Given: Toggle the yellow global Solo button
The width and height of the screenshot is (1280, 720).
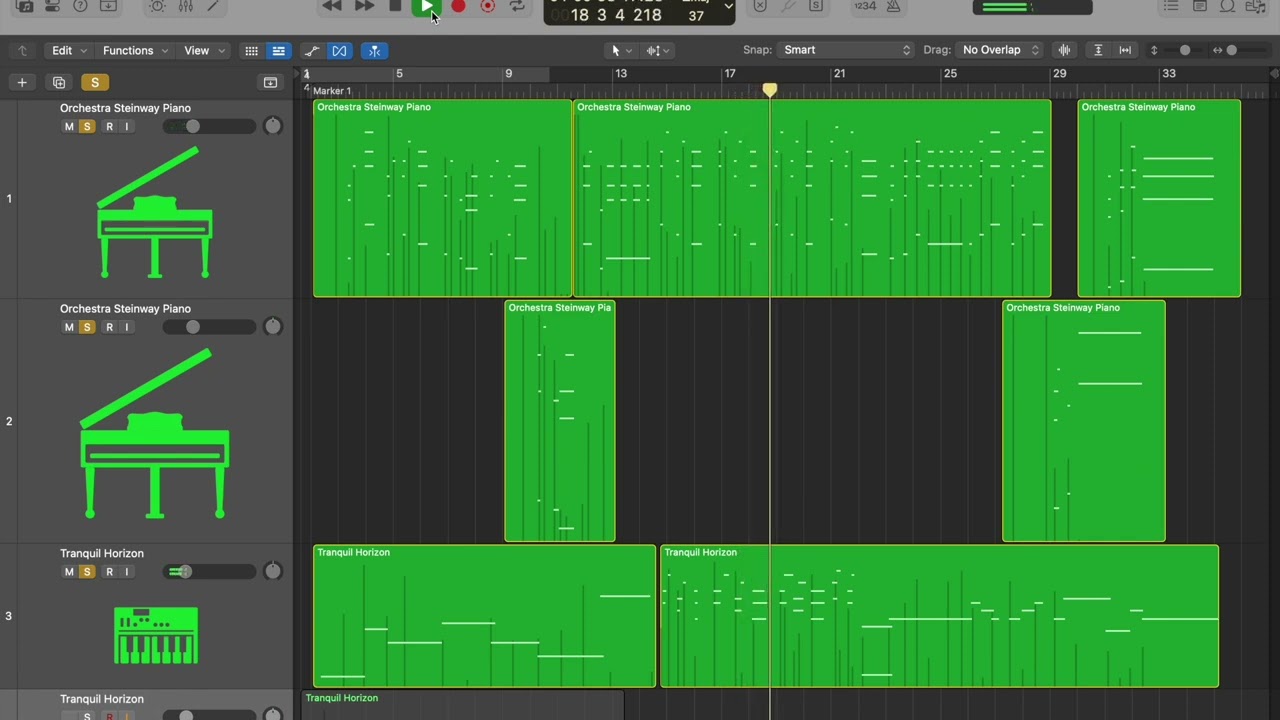Looking at the screenshot, I should [x=95, y=82].
